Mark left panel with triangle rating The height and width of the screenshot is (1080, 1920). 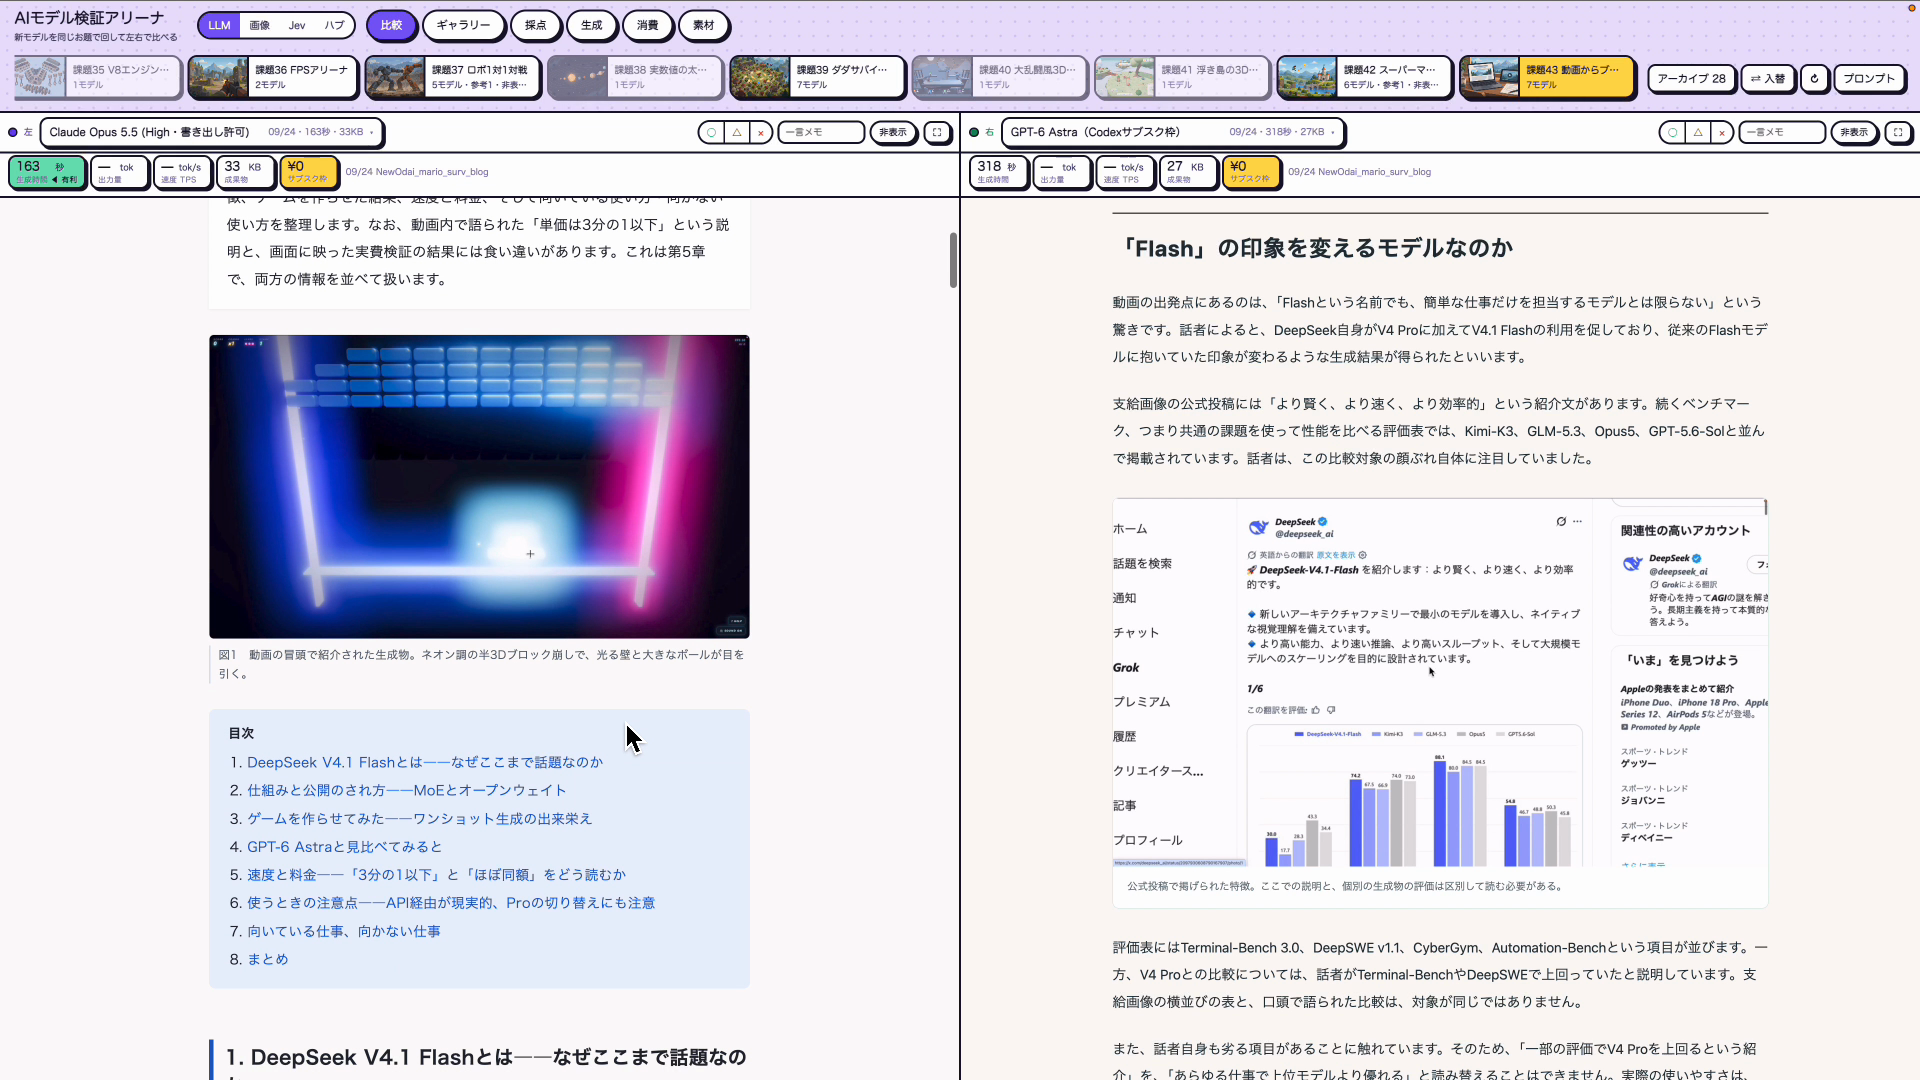click(x=737, y=132)
